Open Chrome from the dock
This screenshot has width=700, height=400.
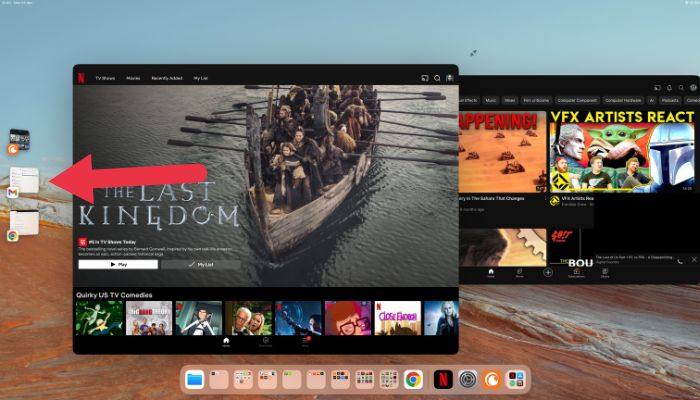click(x=413, y=379)
